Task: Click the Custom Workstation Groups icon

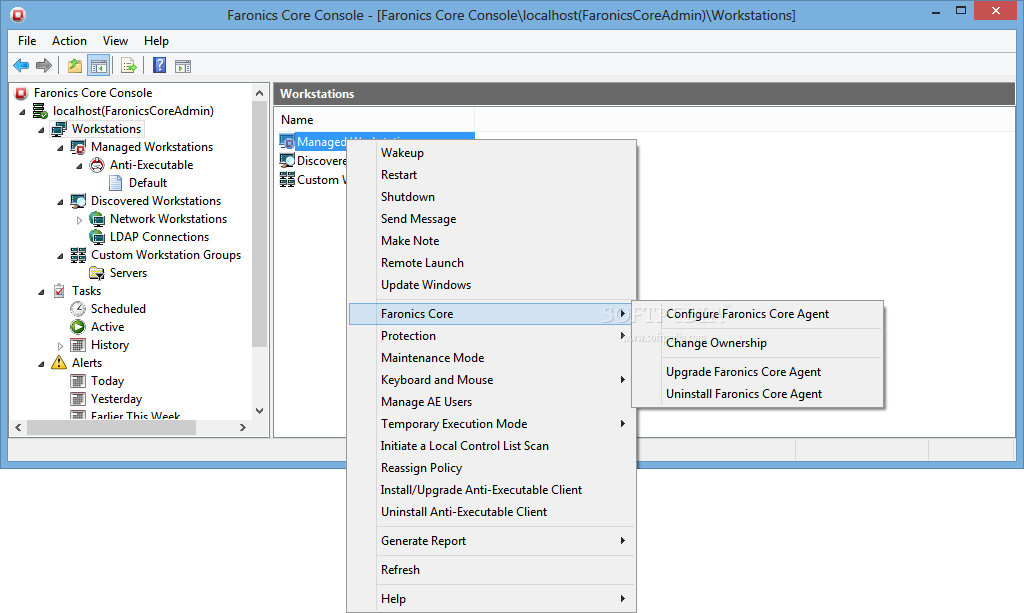Action: point(78,255)
